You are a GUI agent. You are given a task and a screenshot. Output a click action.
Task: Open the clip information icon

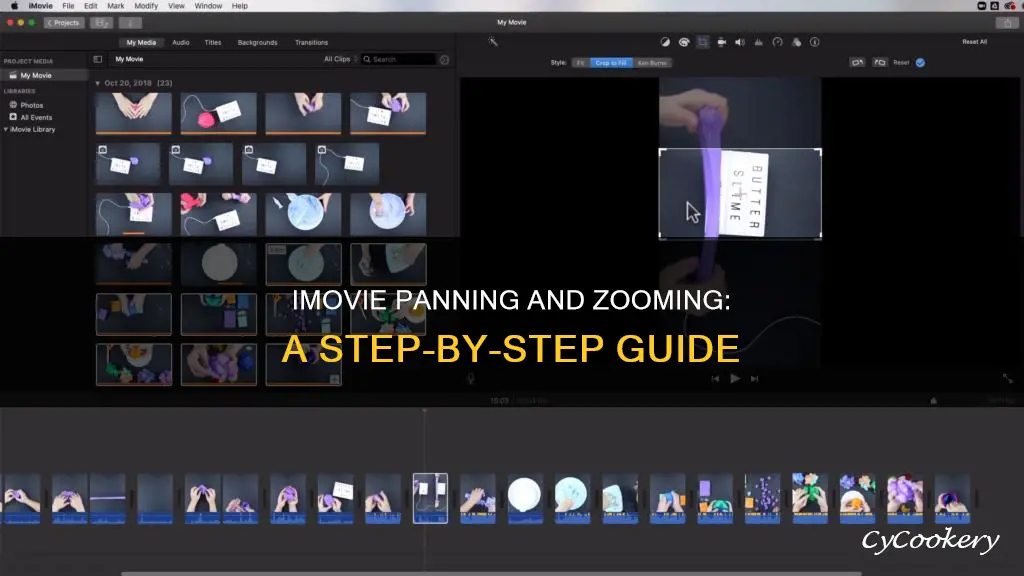click(814, 42)
